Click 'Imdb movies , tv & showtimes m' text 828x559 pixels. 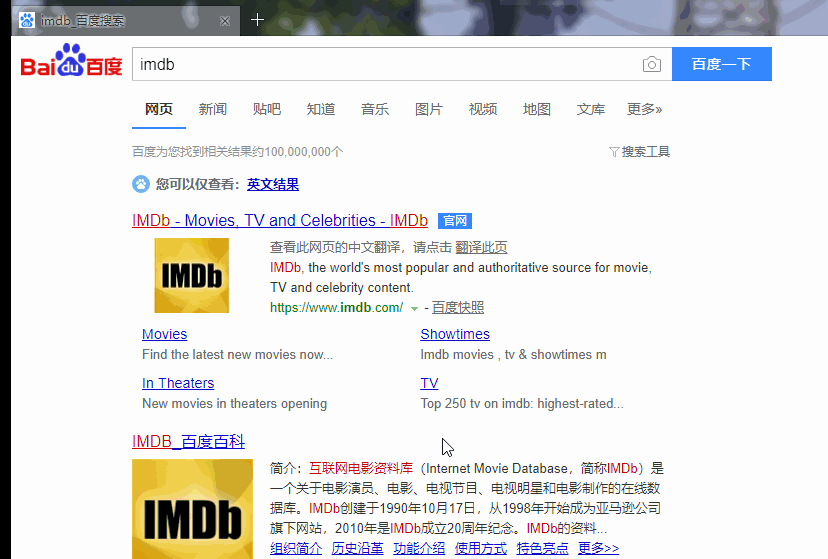tap(513, 355)
